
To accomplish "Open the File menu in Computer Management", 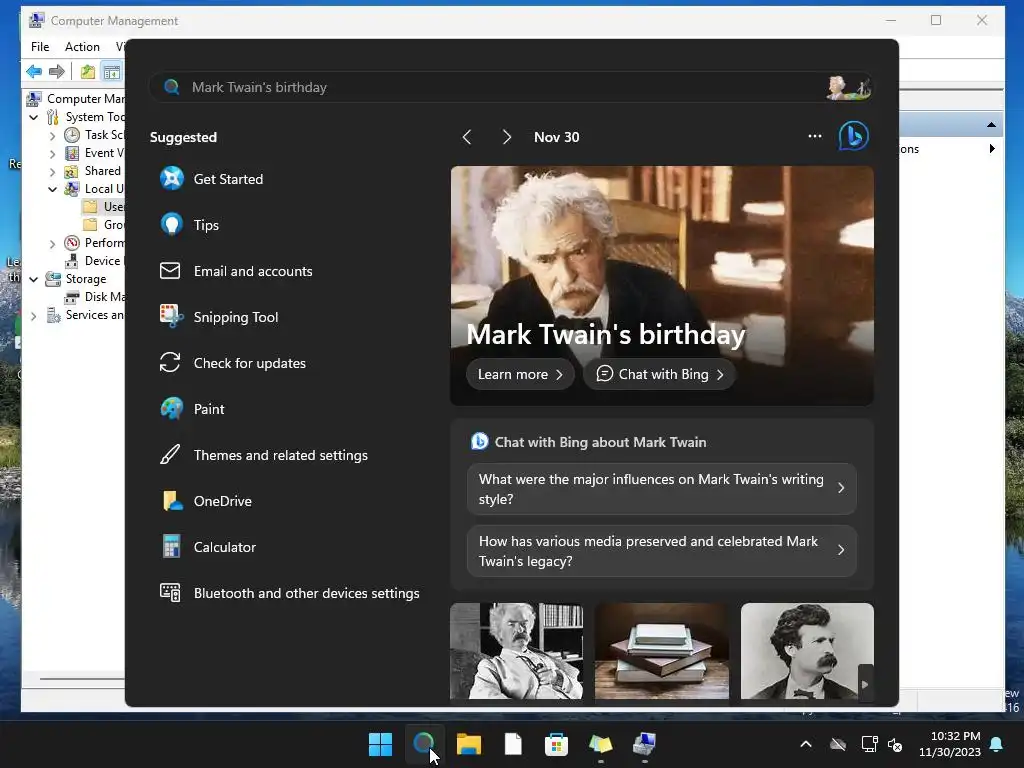I will tap(40, 46).
